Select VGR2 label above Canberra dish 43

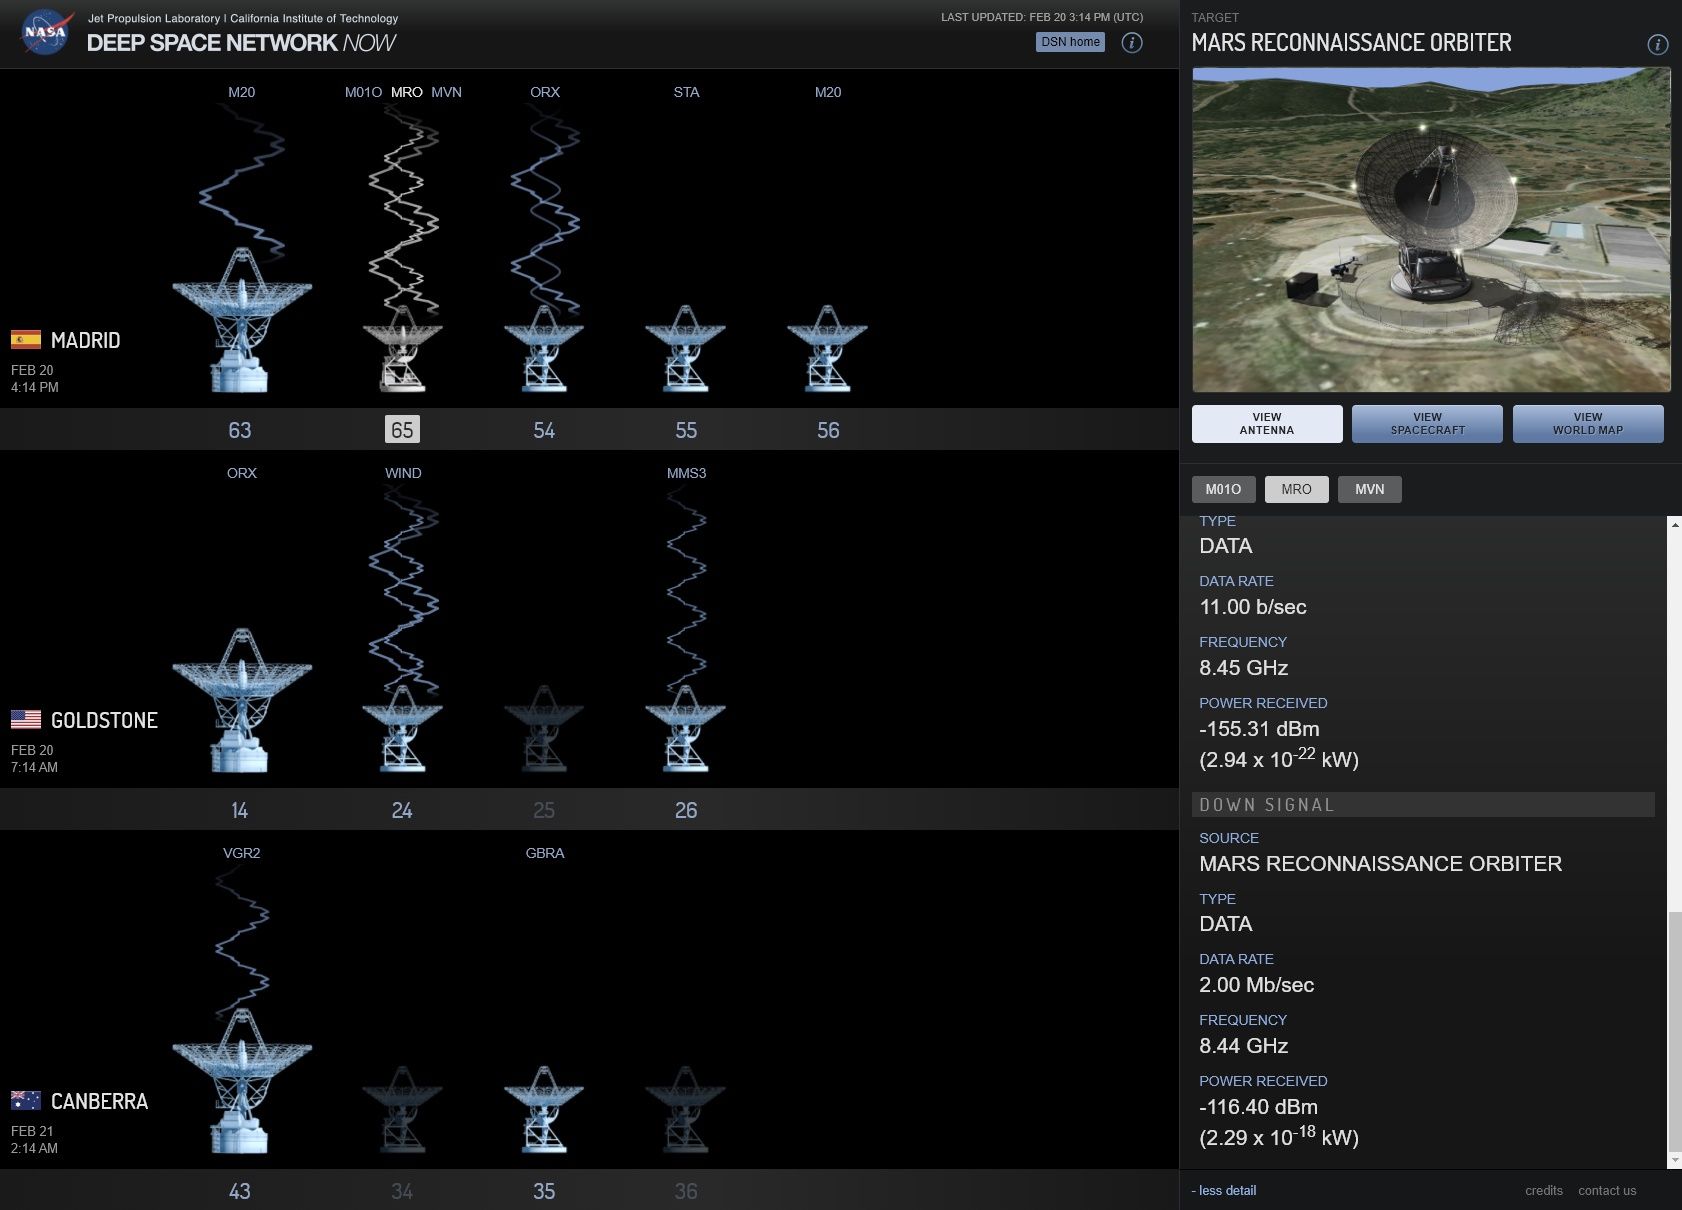point(242,853)
